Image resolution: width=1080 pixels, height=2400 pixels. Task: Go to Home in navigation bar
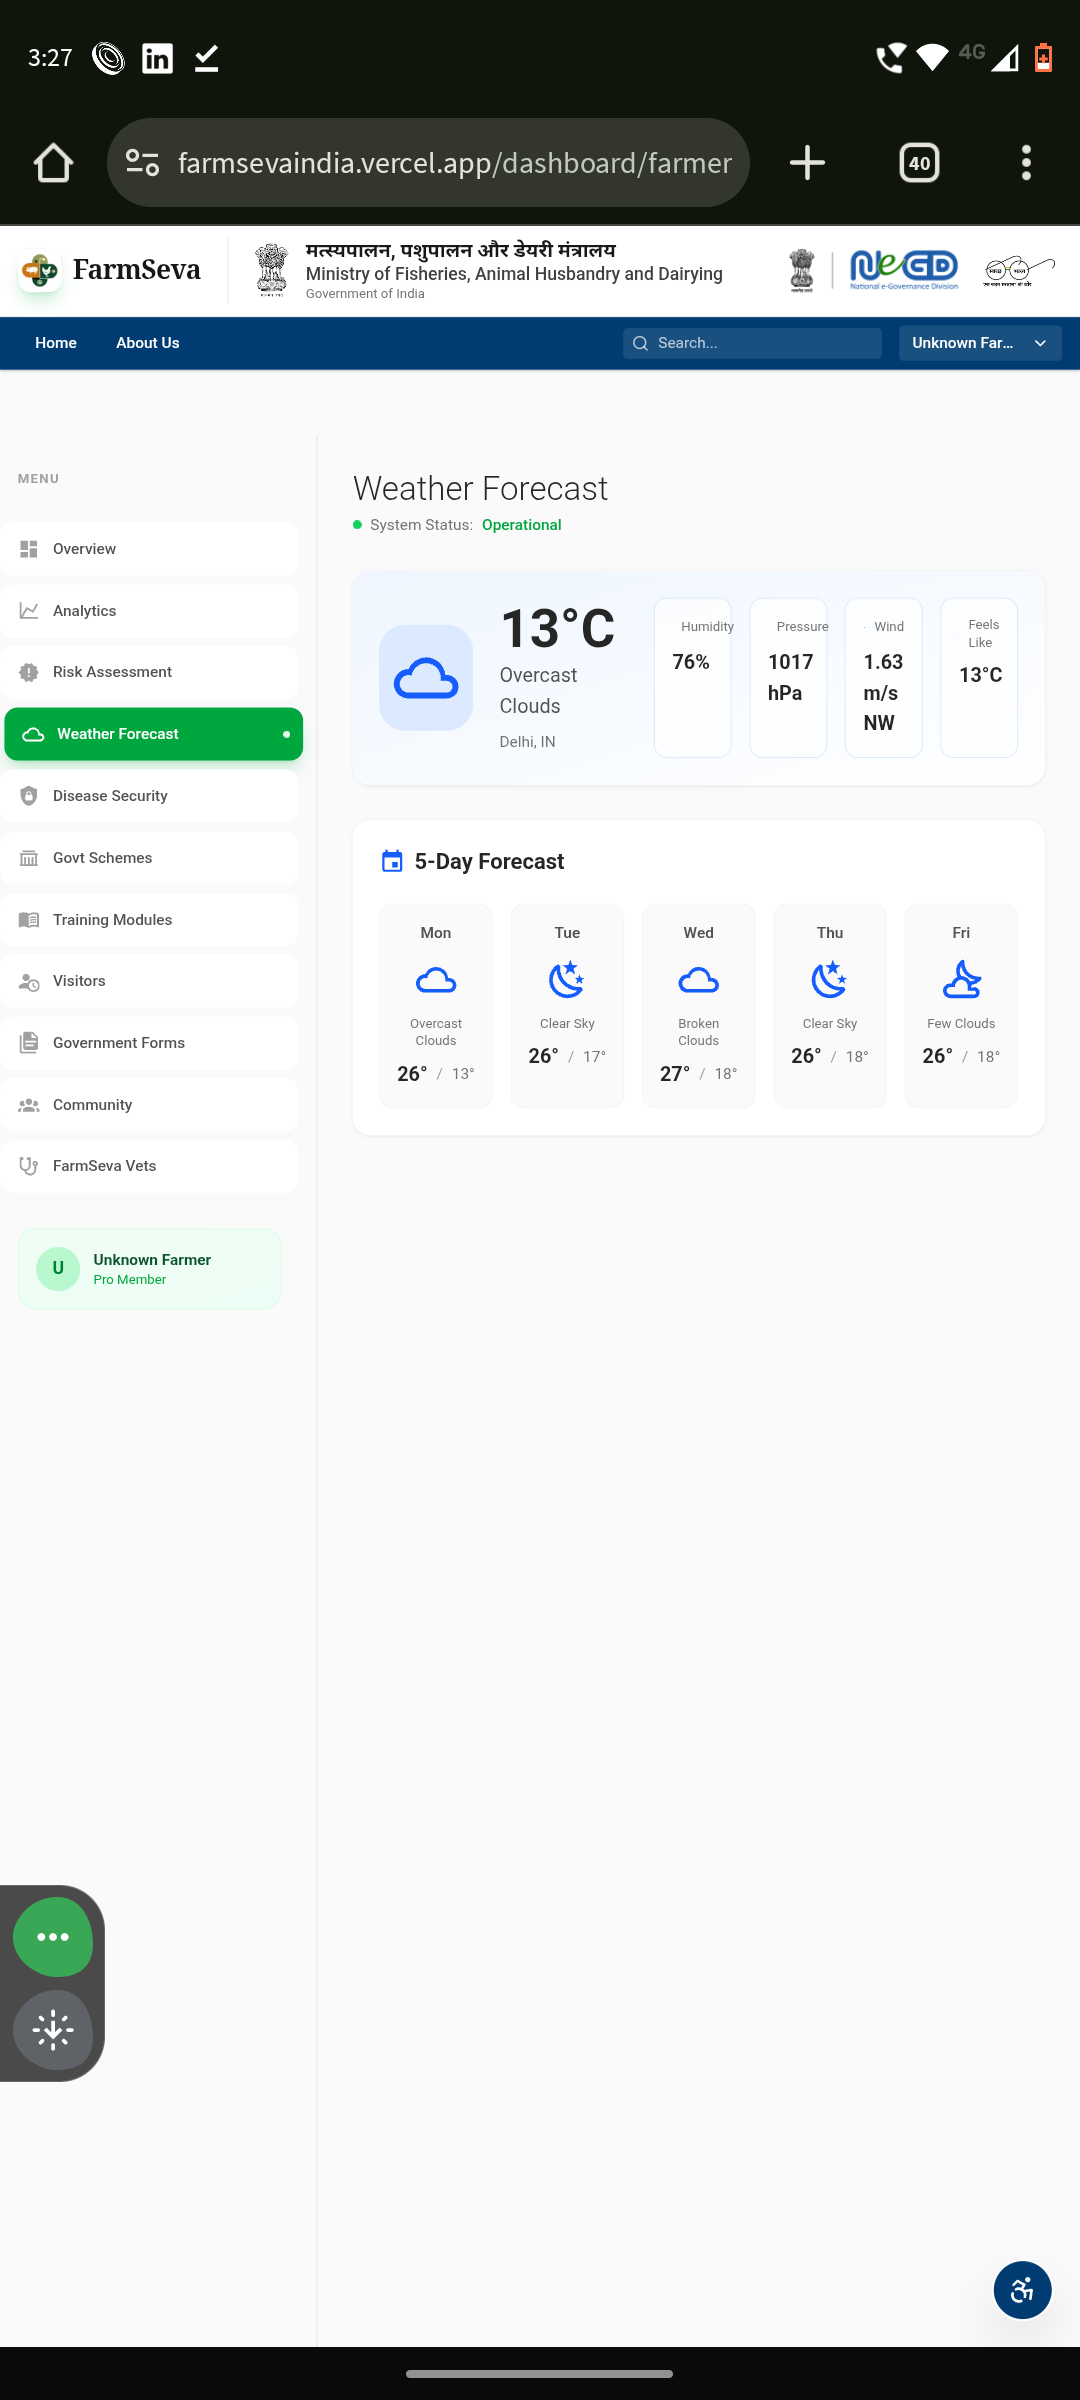[x=56, y=343]
